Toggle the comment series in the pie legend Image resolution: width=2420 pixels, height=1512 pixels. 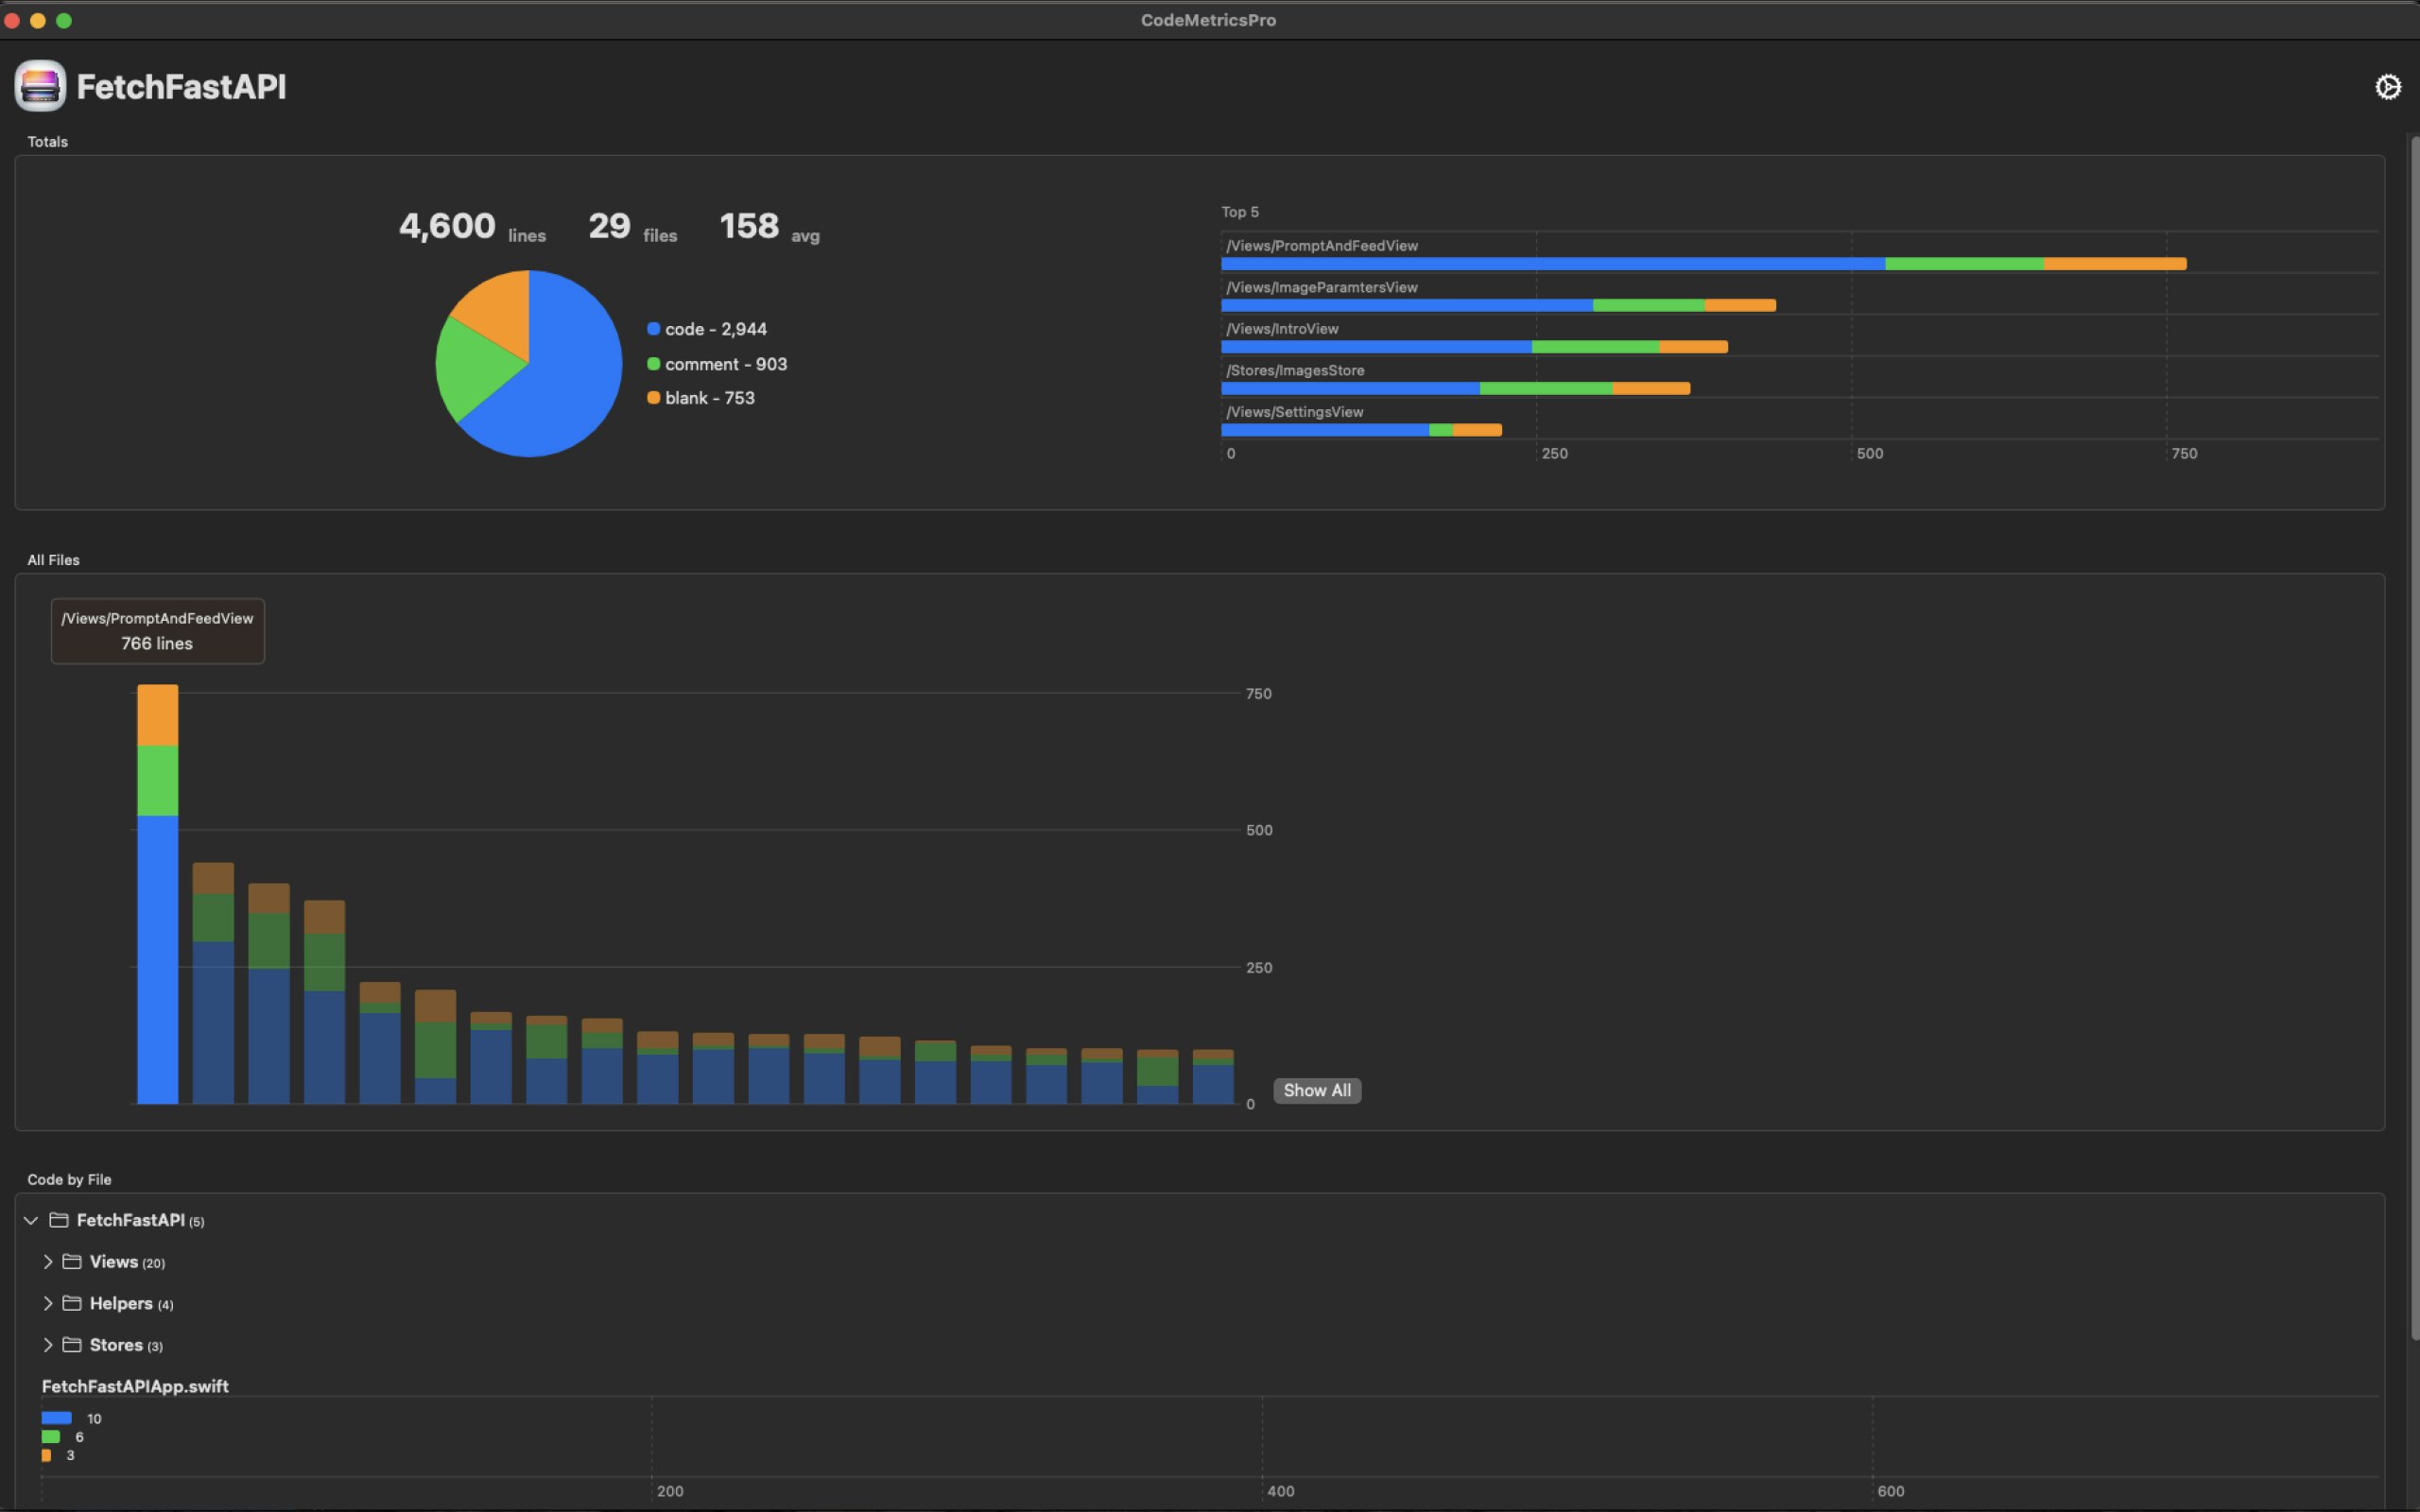[724, 363]
